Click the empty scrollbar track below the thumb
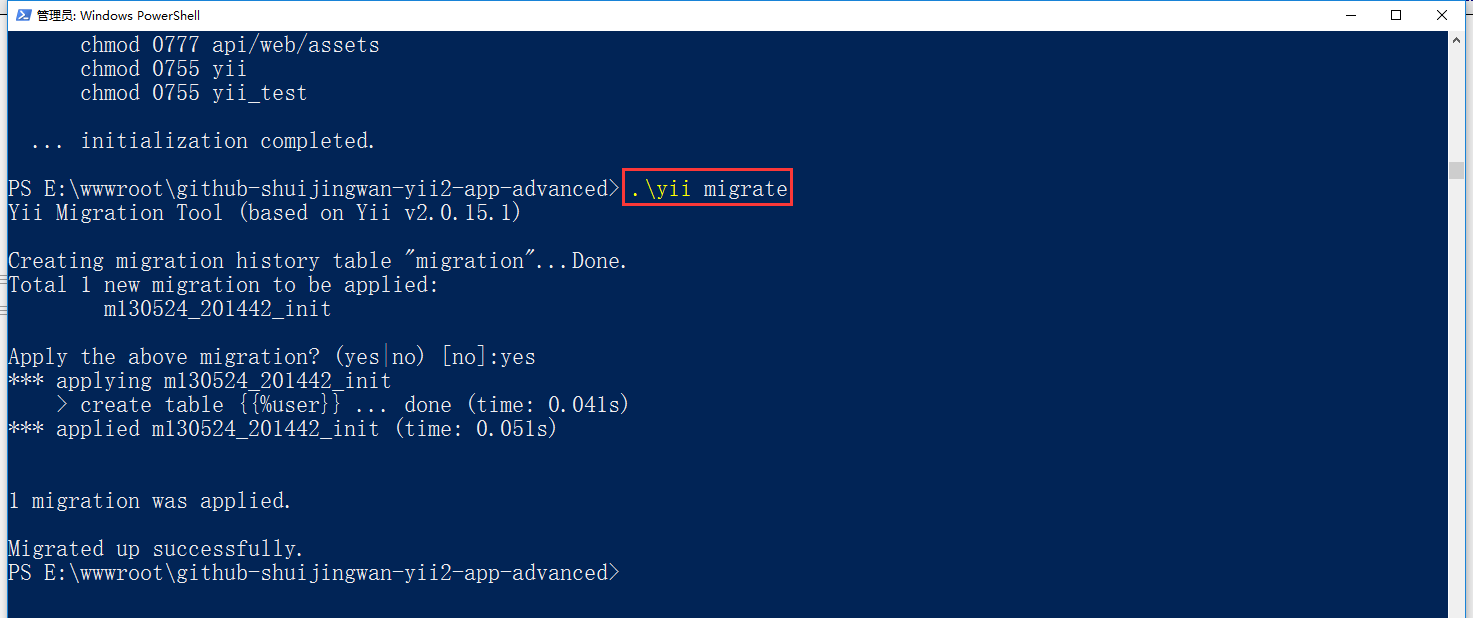1473x618 pixels. (1456, 400)
